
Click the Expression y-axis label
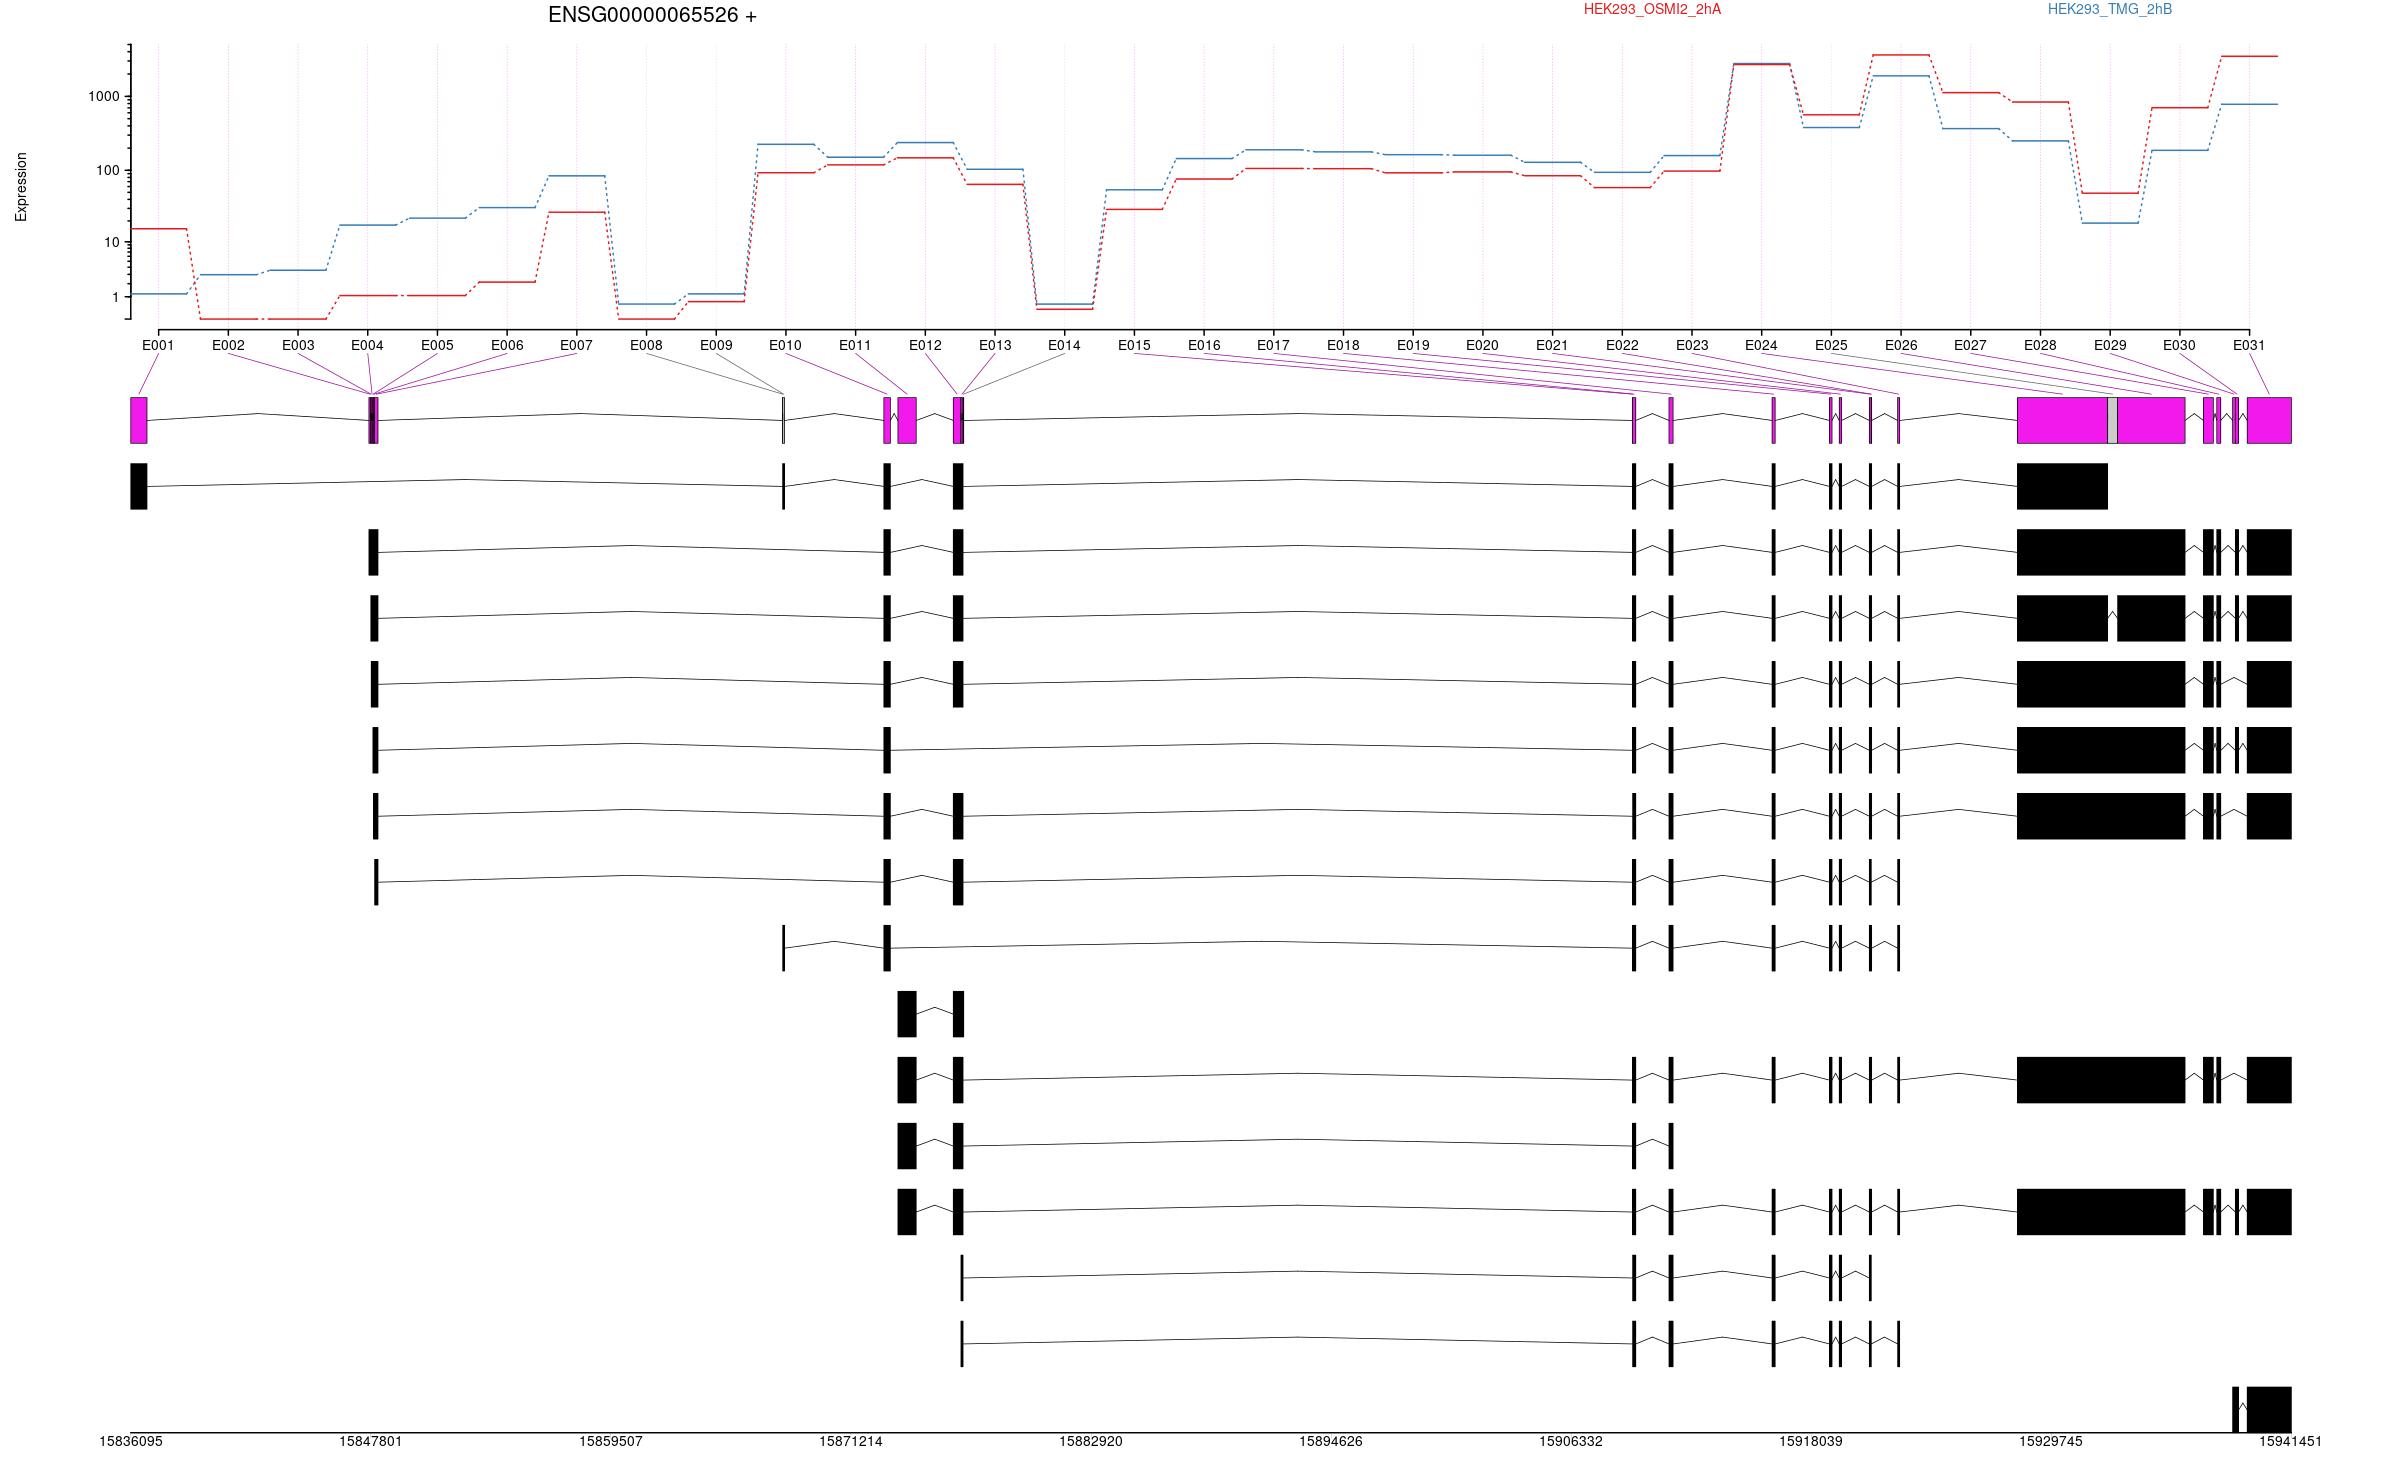click(x=21, y=187)
